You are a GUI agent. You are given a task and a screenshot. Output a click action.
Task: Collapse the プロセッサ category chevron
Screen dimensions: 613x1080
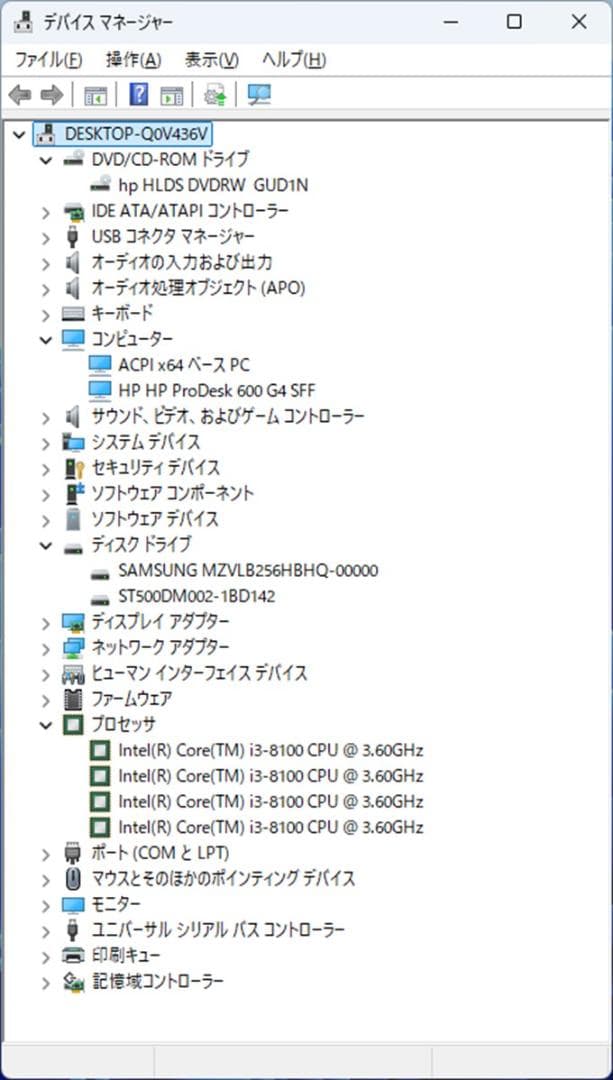[45, 725]
